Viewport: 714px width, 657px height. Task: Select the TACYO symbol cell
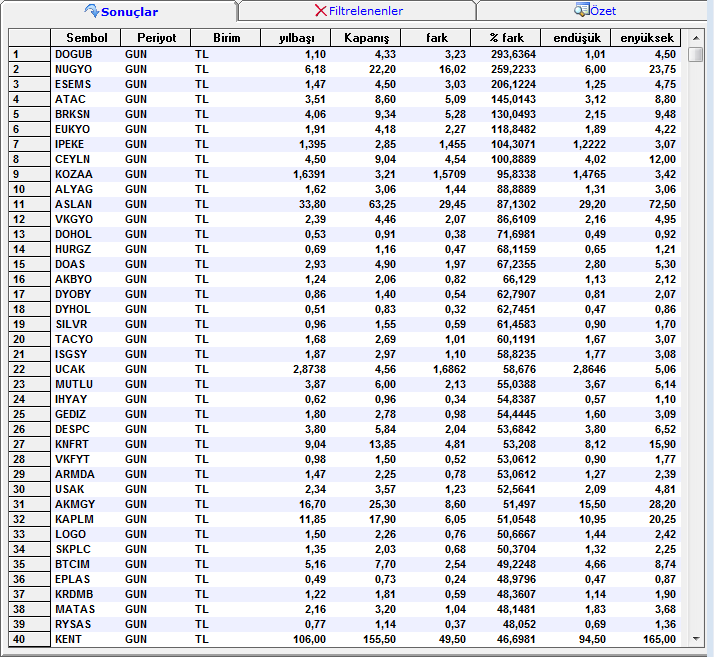86,339
